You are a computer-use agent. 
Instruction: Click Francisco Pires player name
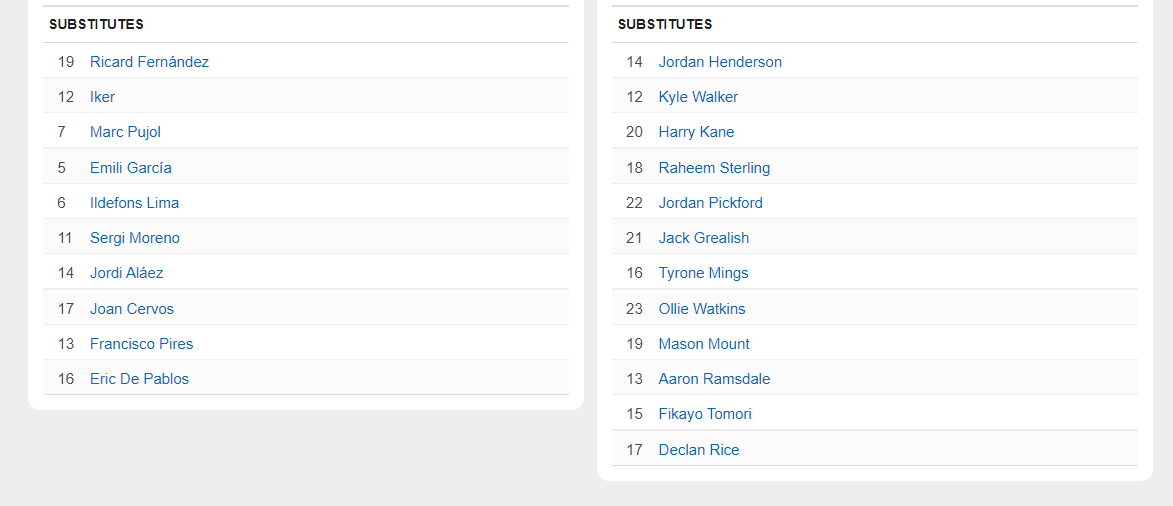[x=141, y=344]
